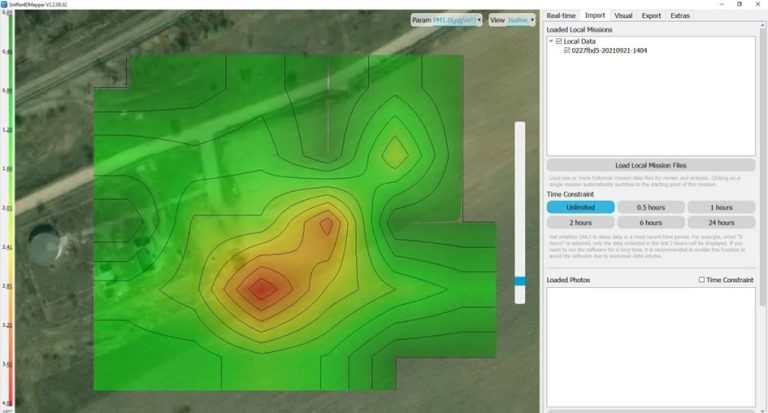This screenshot has width=768, height=413.
Task: Select the Unlimited time constraint
Action: coord(580,207)
